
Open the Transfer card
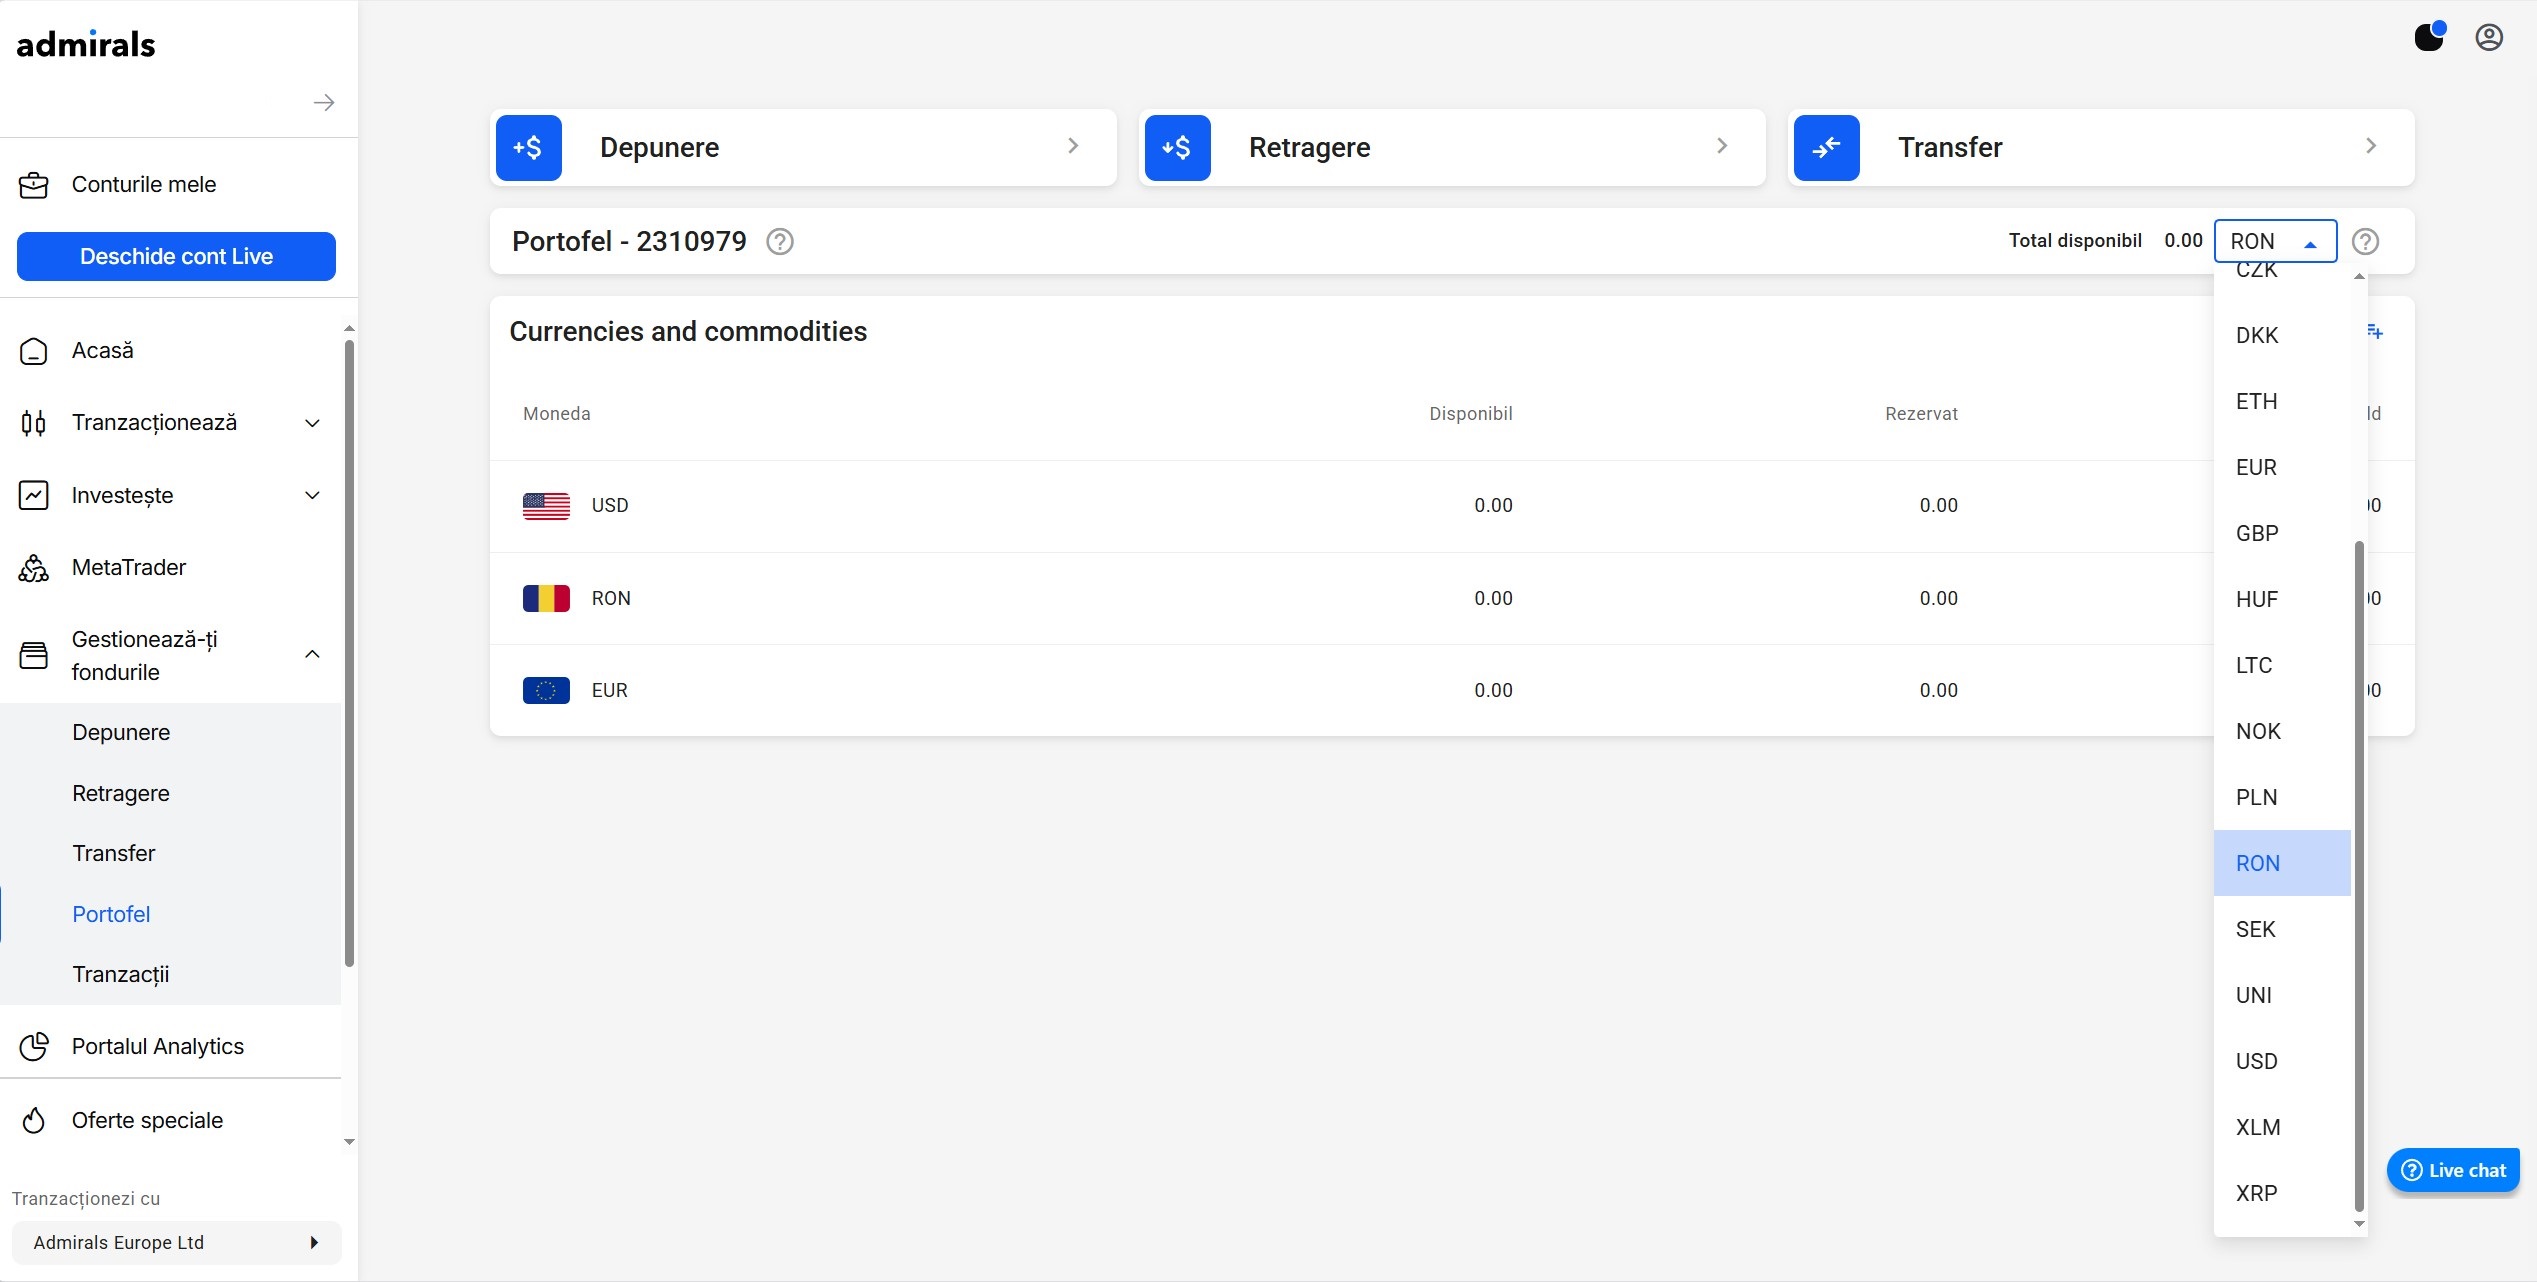2101,148
